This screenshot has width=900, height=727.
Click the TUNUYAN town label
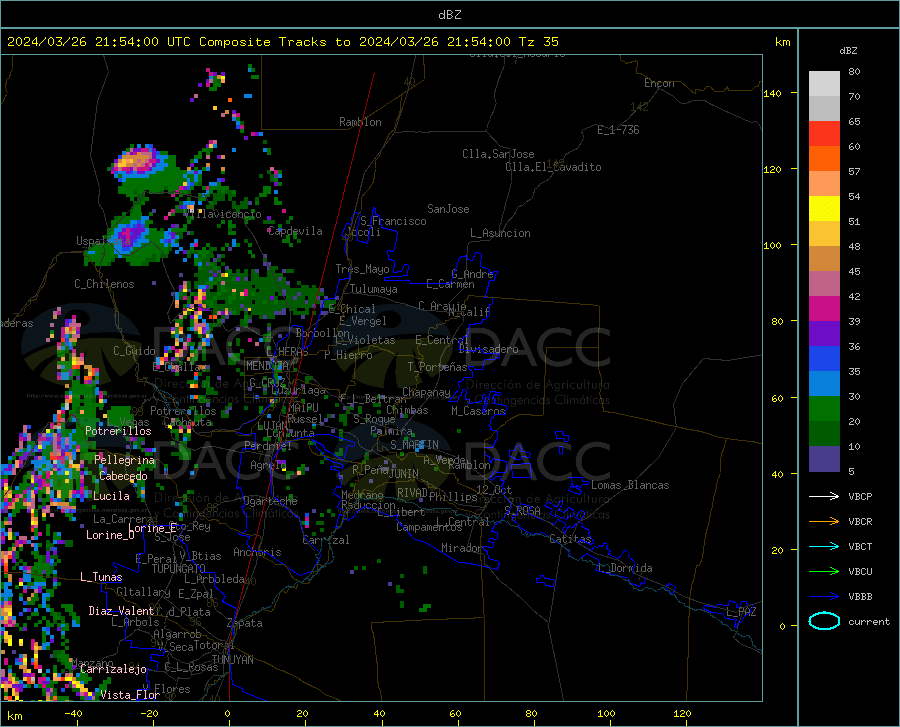click(x=232, y=660)
